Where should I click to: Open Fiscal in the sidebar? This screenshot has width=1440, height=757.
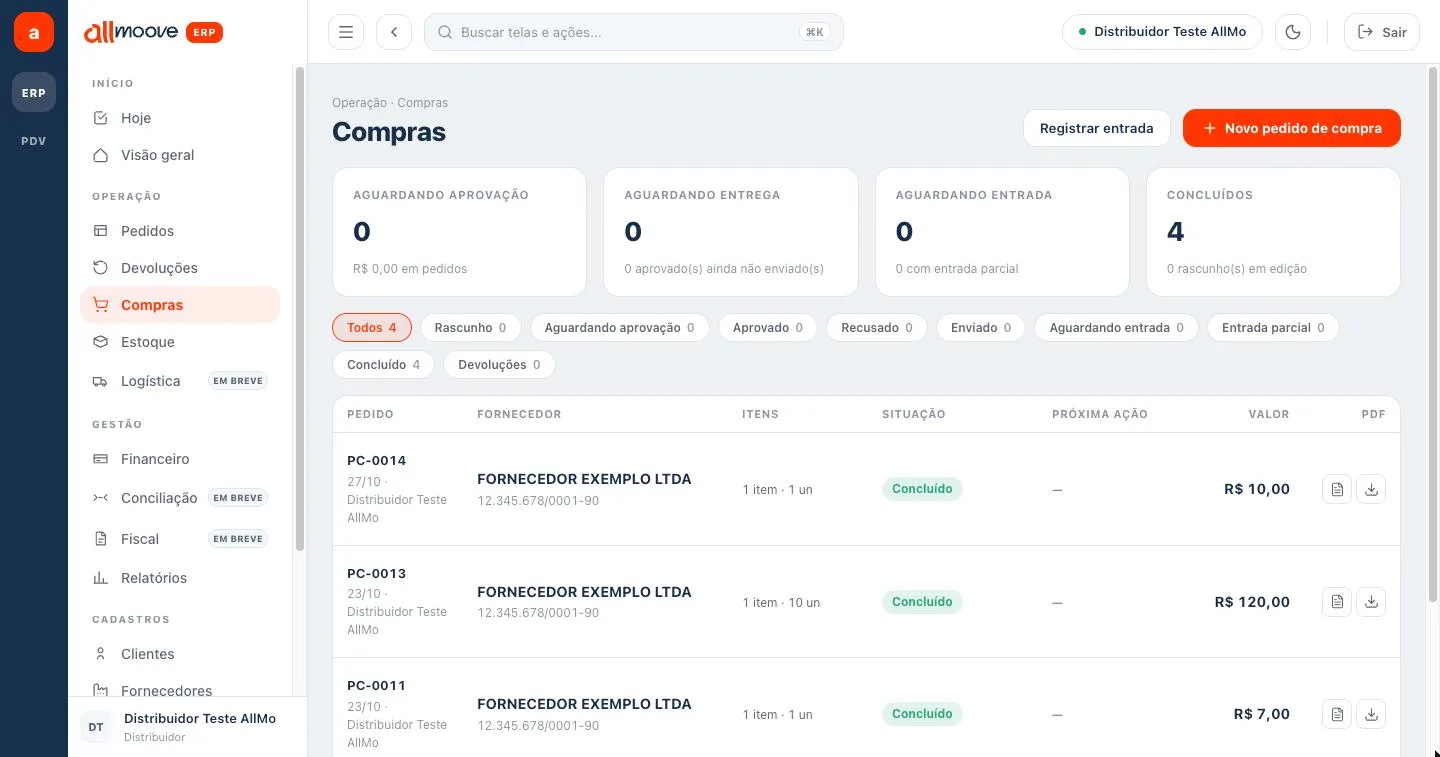pyautogui.click(x=180, y=539)
